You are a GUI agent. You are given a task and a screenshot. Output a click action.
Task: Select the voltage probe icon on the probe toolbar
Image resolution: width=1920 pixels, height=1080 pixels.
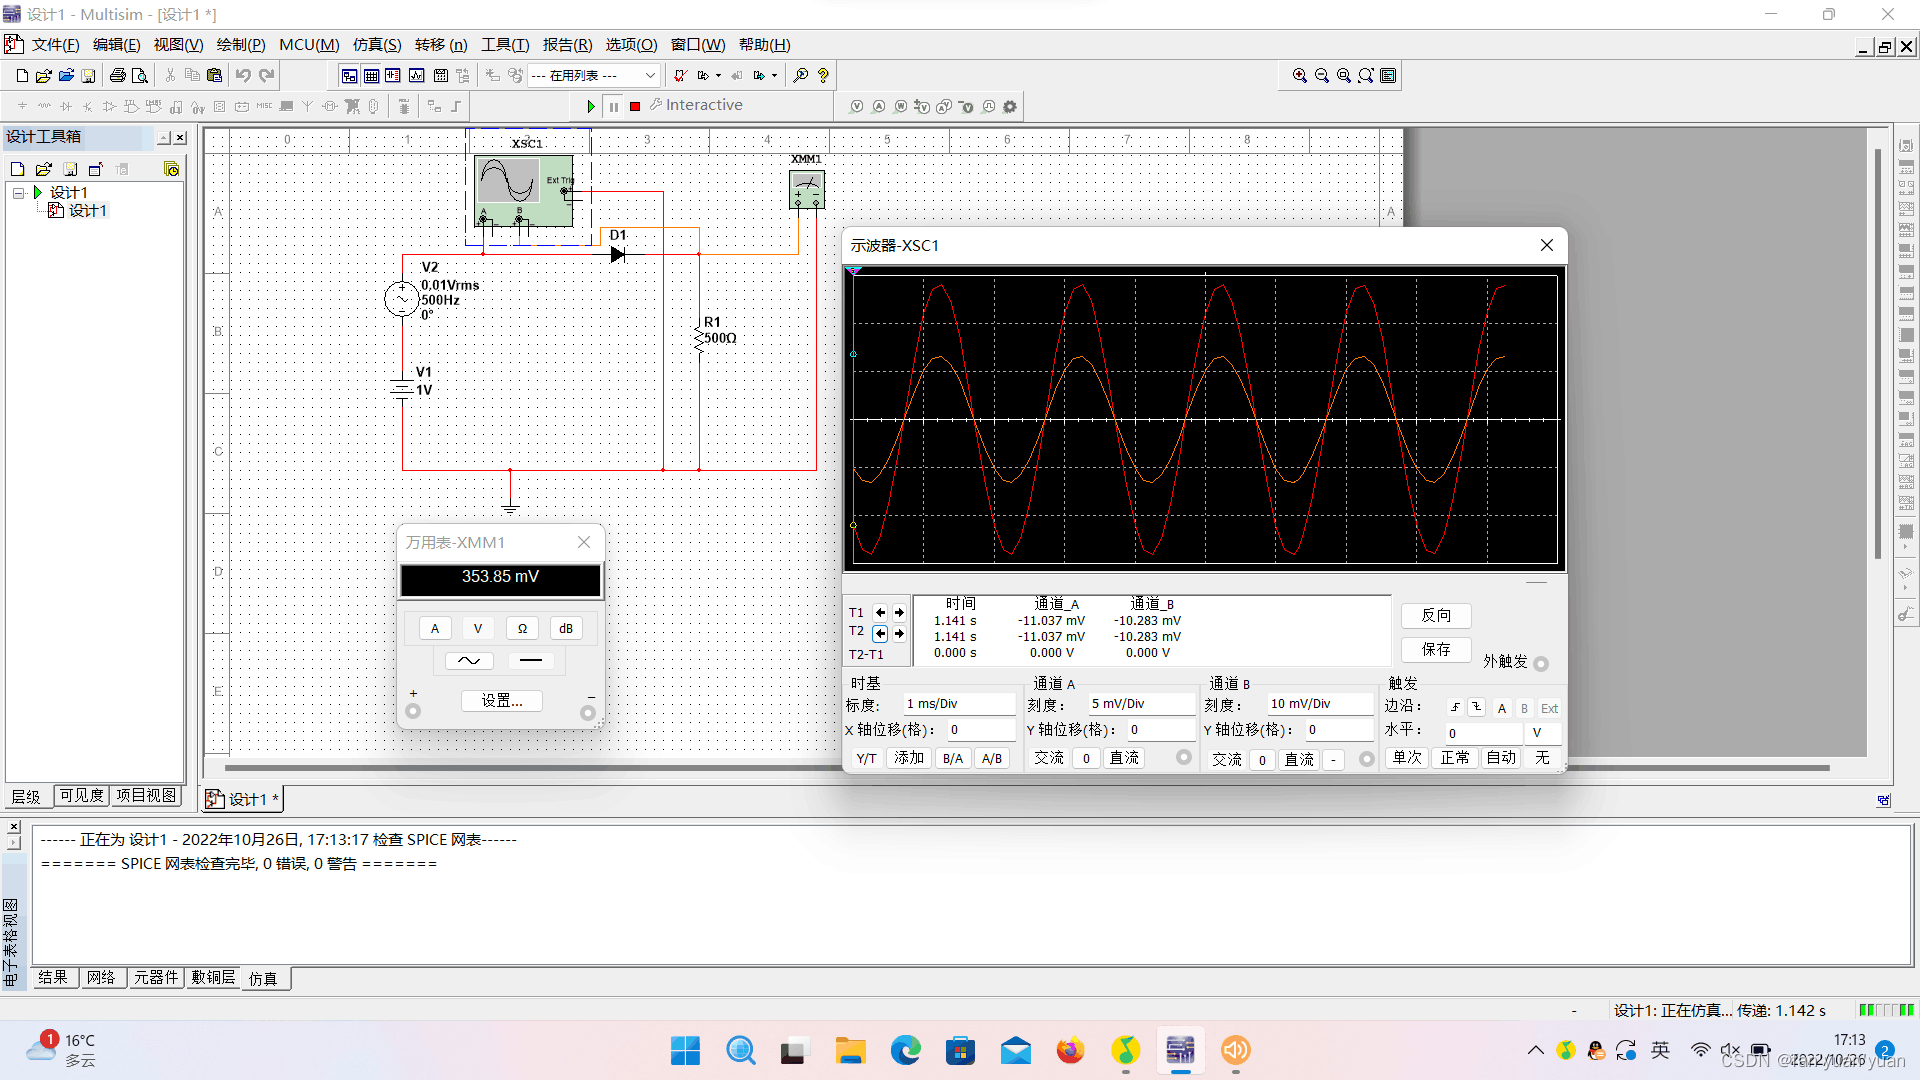[x=856, y=106]
